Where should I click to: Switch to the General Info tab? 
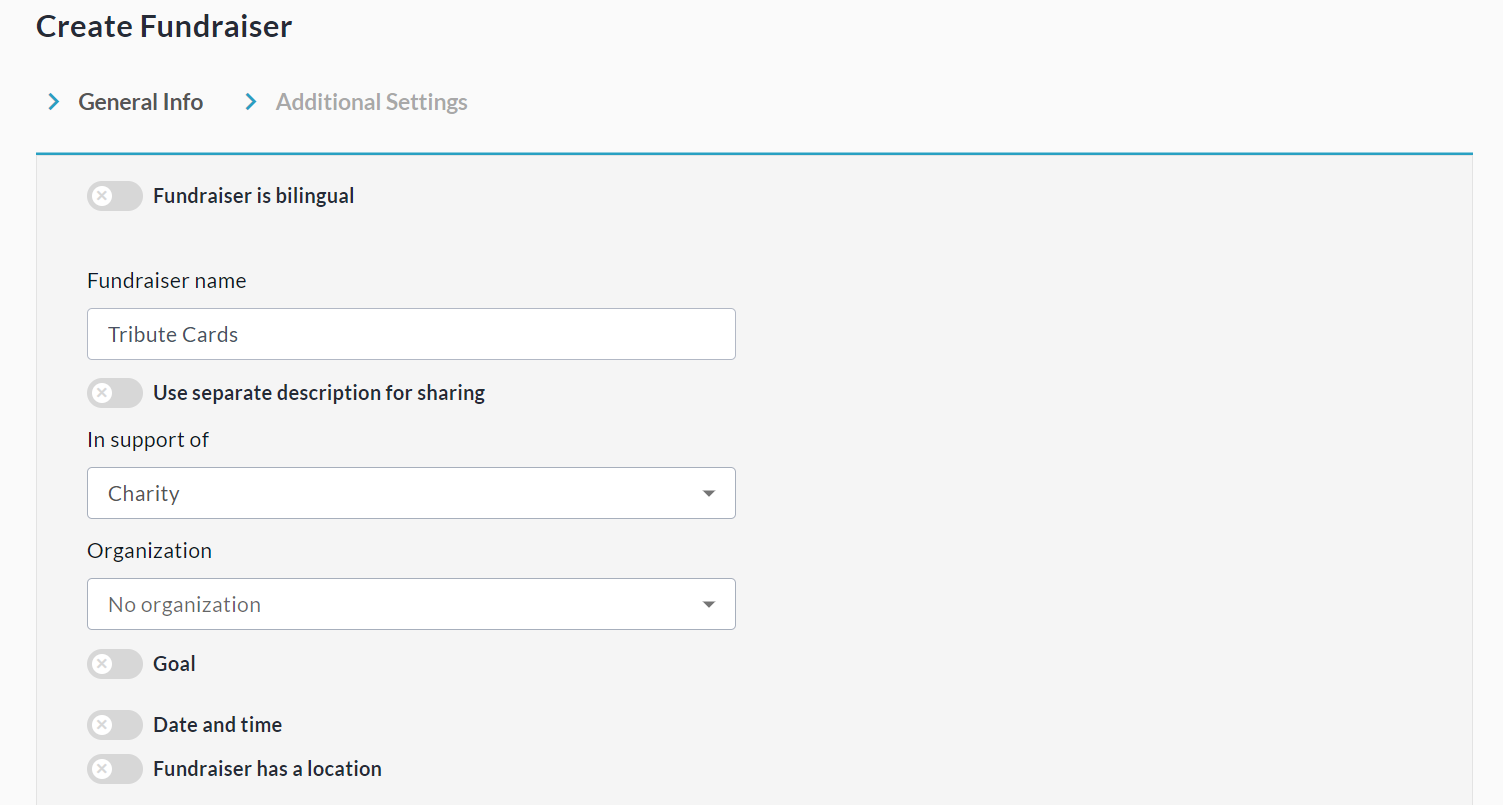pos(140,102)
